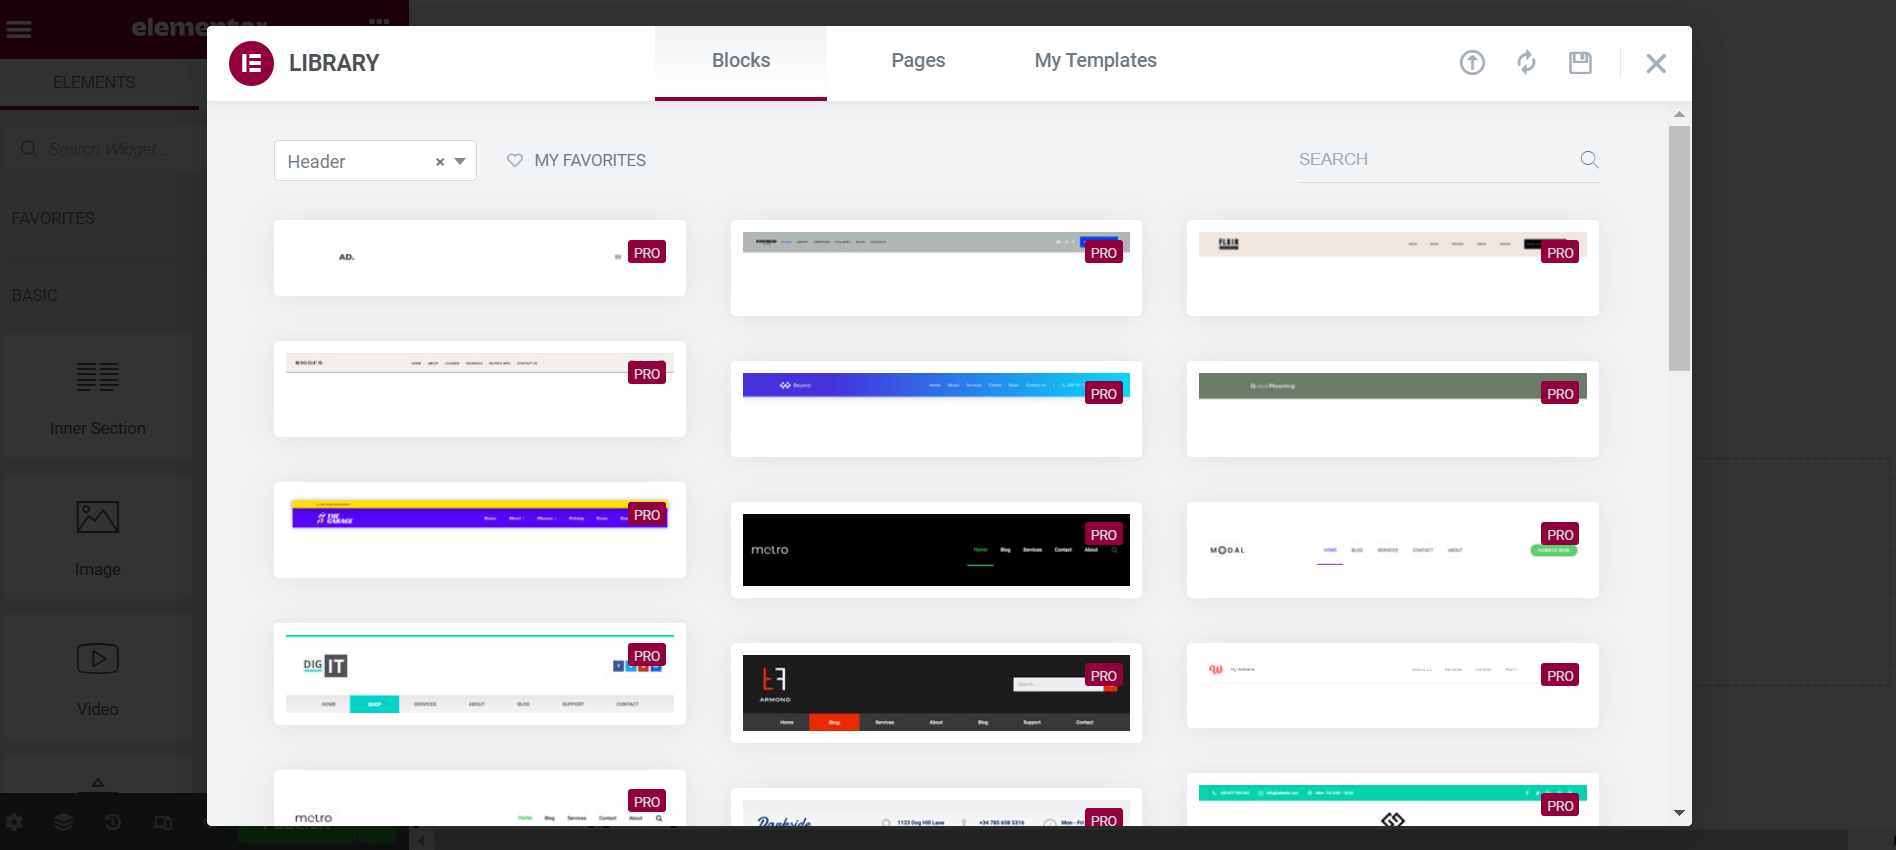
Task: Select the Video widget
Action: [x=98, y=678]
